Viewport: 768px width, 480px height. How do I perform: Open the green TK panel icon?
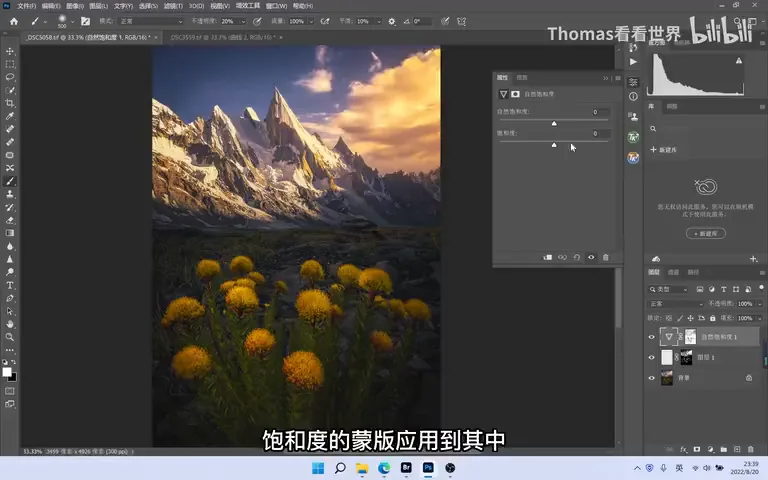(633, 137)
